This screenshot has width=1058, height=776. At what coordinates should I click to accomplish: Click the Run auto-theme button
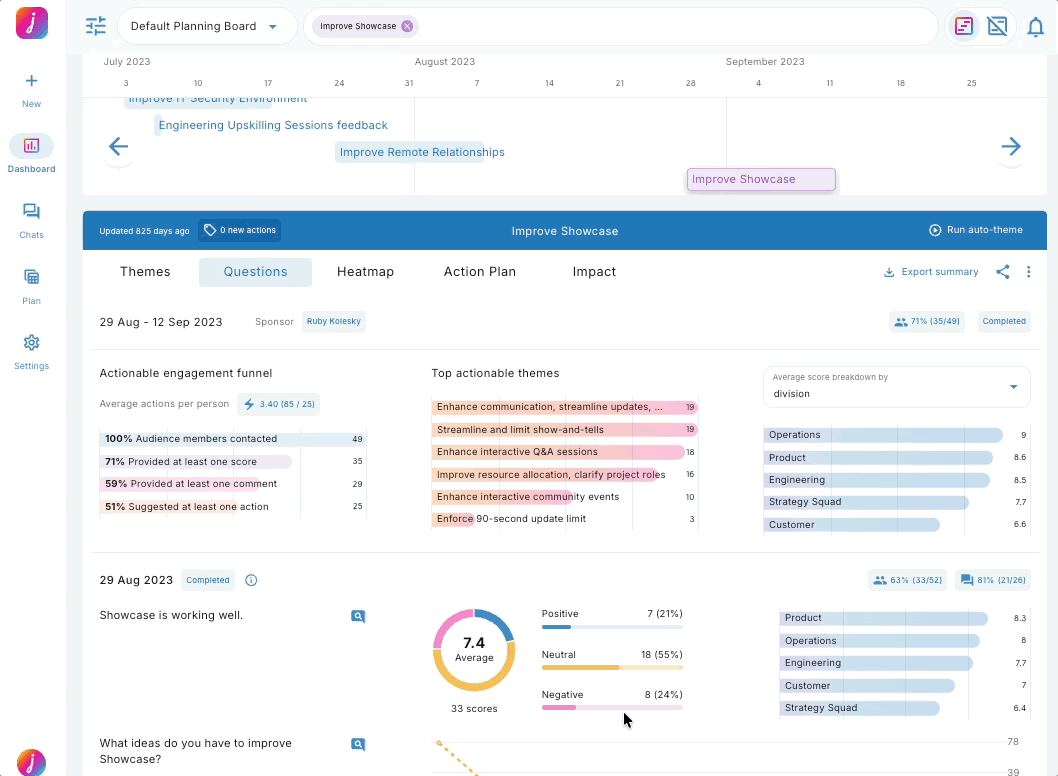pyautogui.click(x=976, y=230)
